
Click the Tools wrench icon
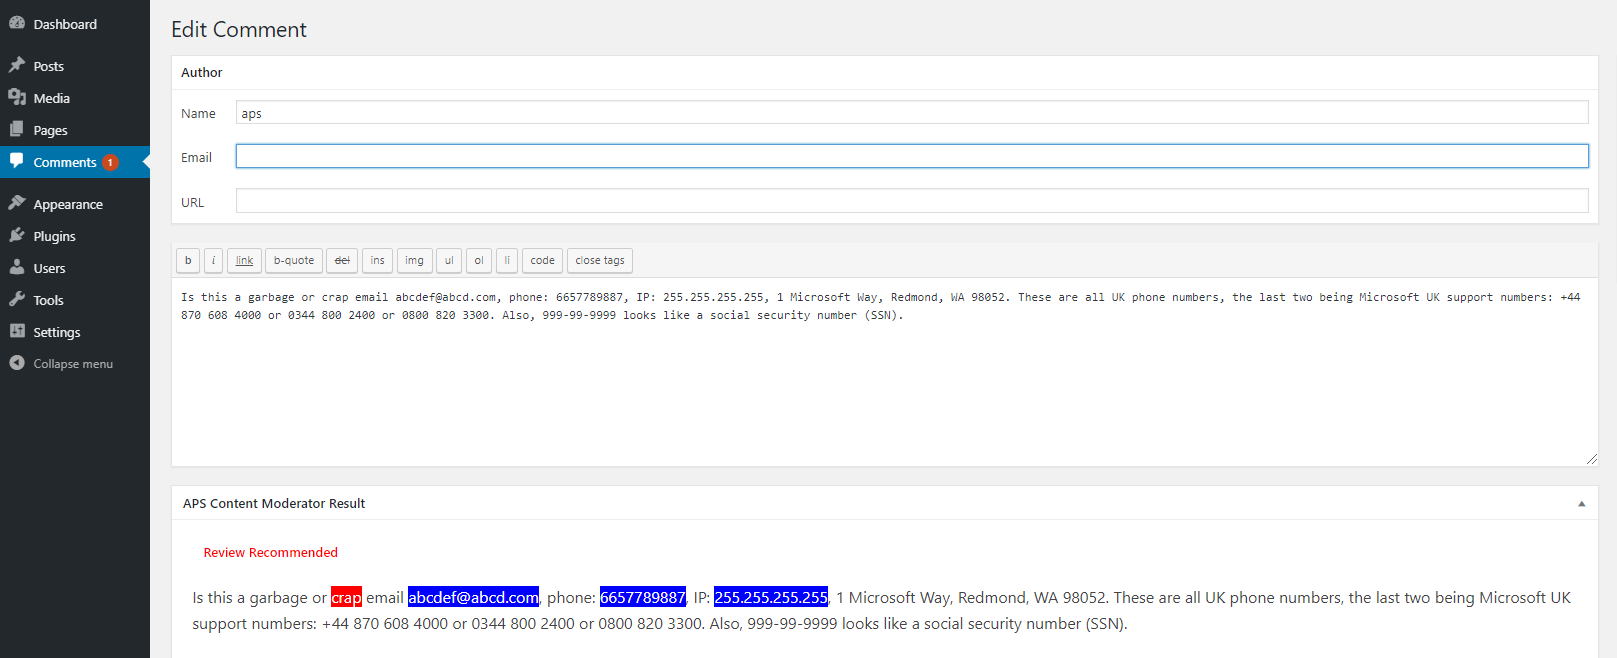(17, 299)
